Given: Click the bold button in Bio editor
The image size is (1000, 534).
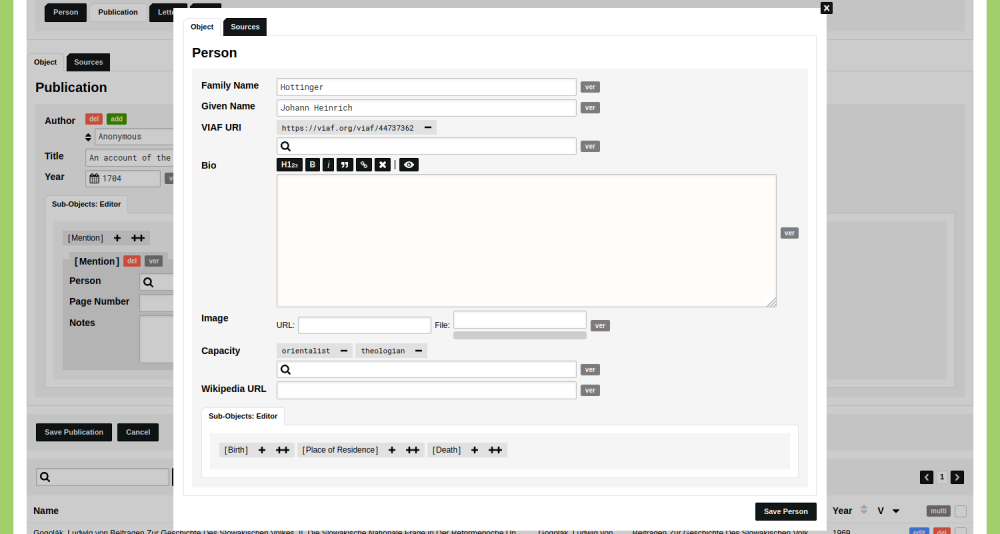Looking at the screenshot, I should [x=312, y=165].
